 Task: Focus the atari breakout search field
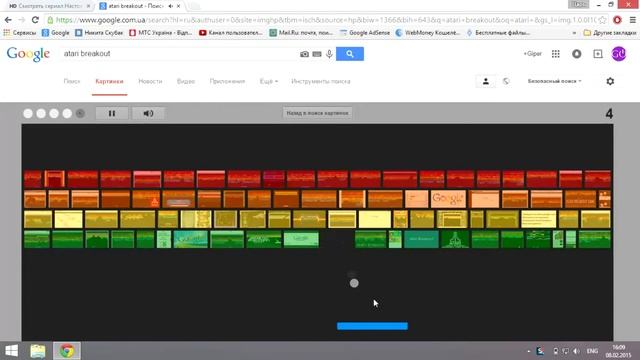[x=180, y=54]
